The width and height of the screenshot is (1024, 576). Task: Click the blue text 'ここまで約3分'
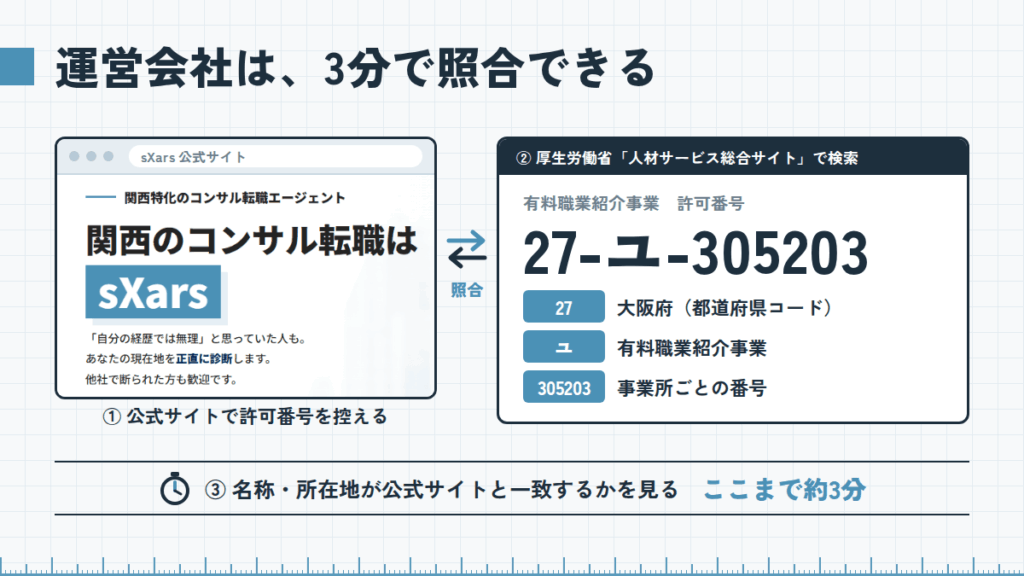pyautogui.click(x=784, y=489)
